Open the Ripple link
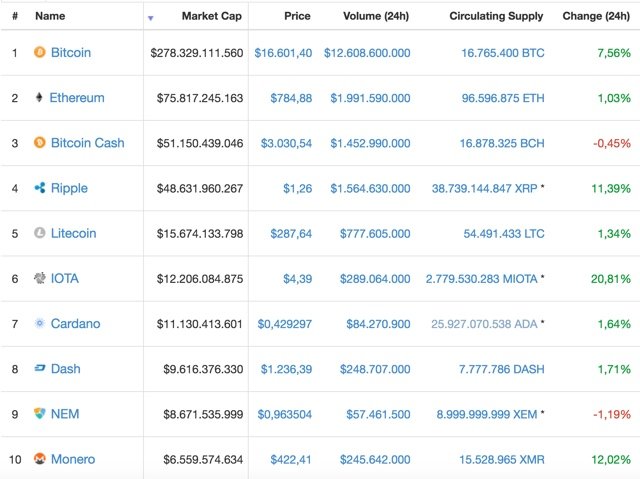640x479 pixels. coord(69,188)
